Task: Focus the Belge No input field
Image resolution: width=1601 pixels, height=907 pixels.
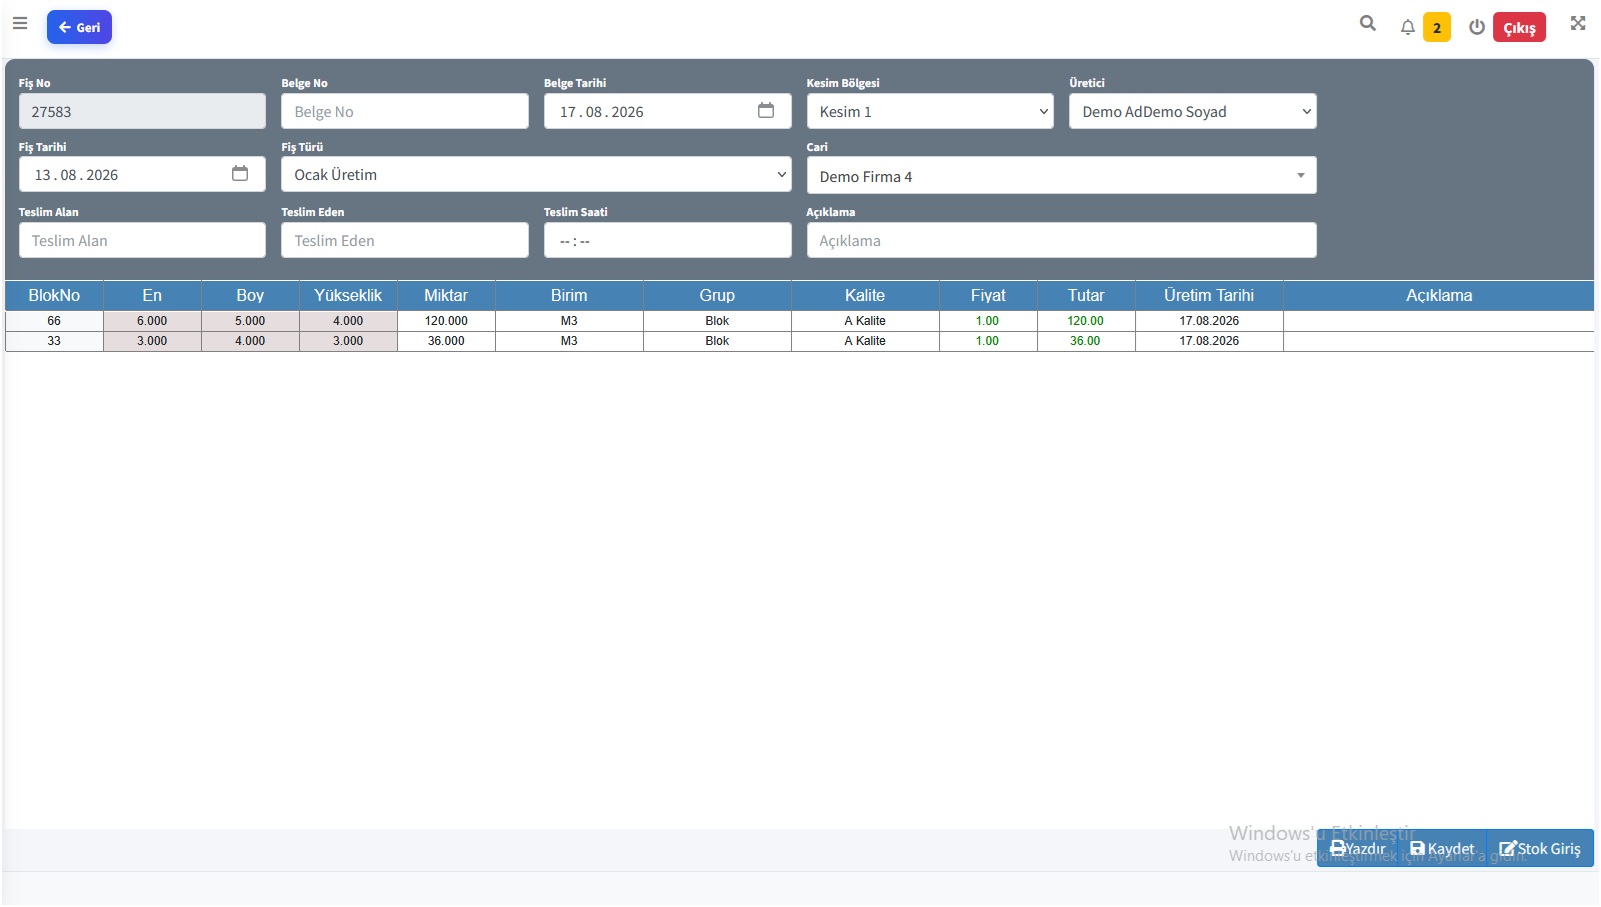Action: click(404, 111)
